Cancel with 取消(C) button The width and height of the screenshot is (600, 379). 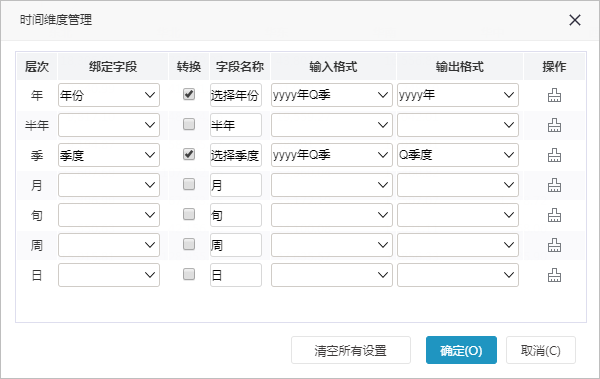pyautogui.click(x=541, y=350)
